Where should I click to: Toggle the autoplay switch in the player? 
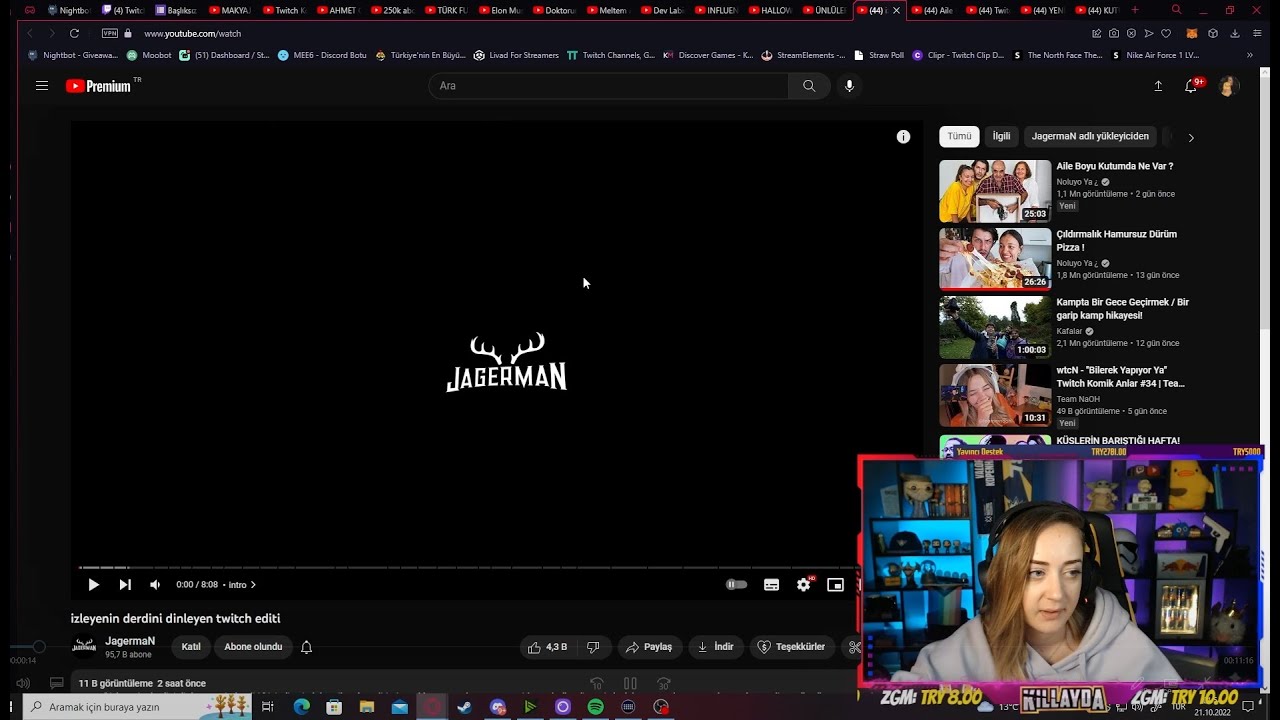pyautogui.click(x=737, y=585)
